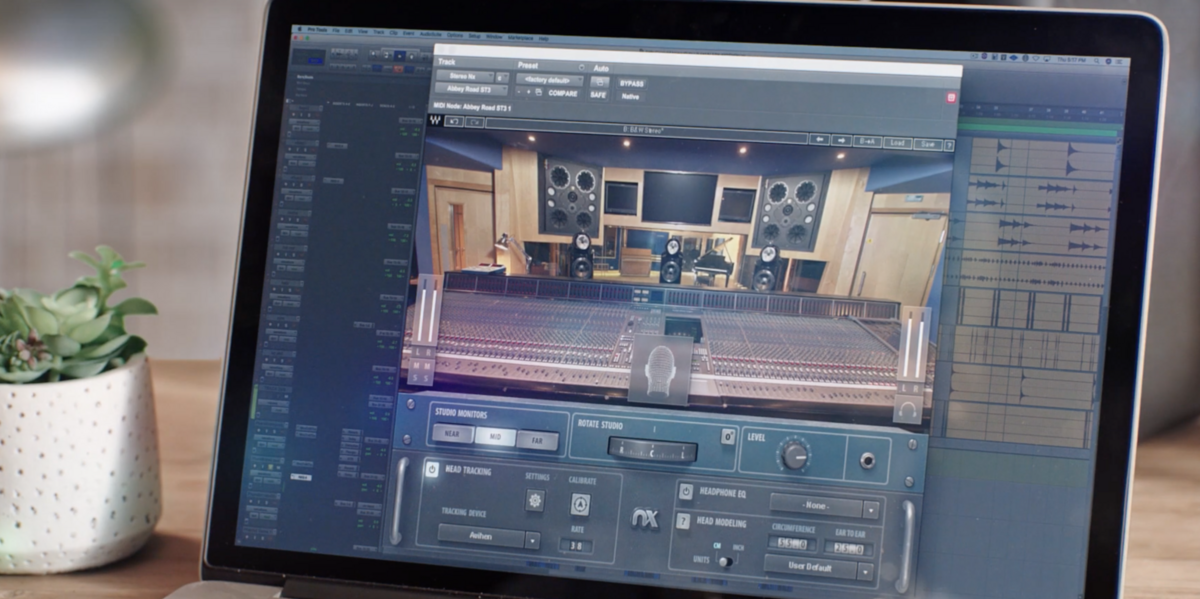Open the Window menu in menu bar
Screen dimensions: 1200x599
[x=494, y=37]
